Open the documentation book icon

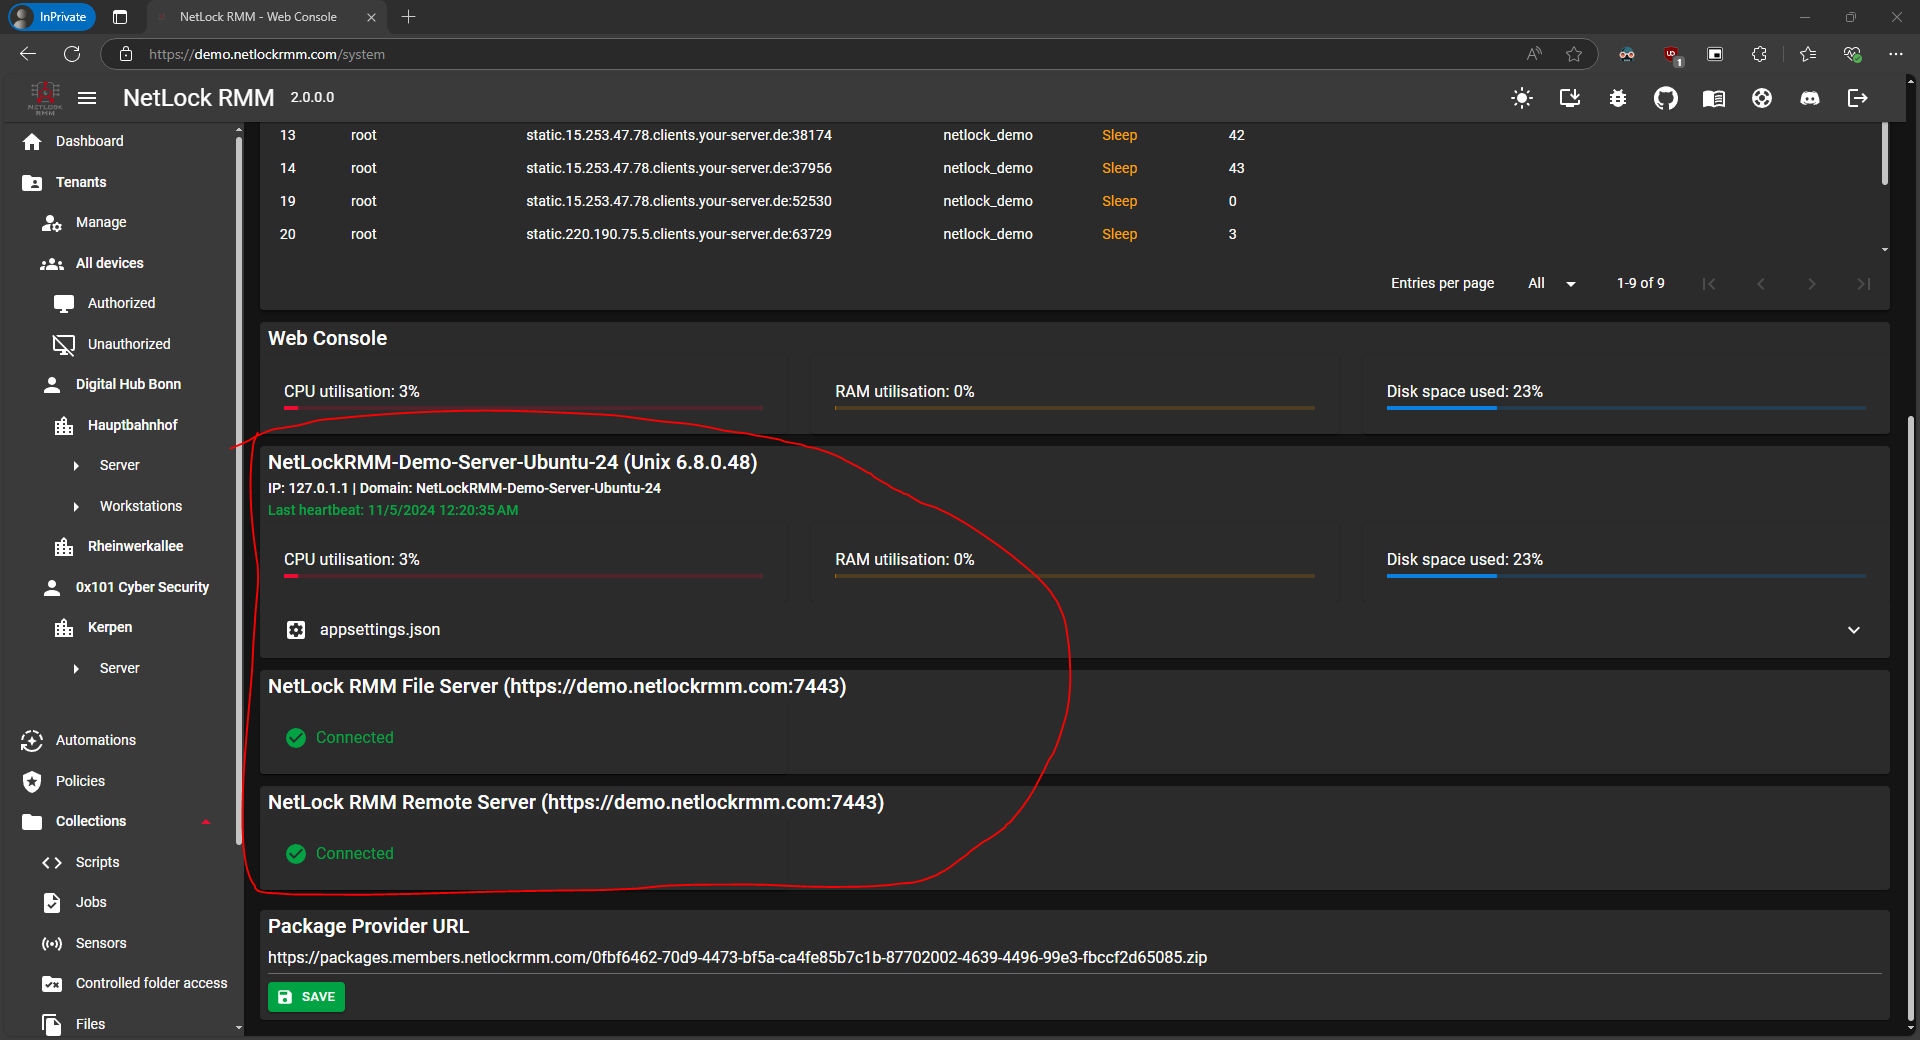1713,98
